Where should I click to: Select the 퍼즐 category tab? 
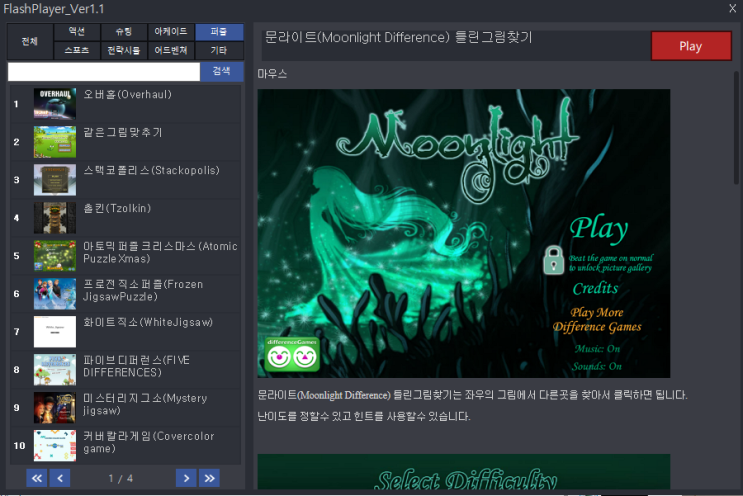[219, 32]
